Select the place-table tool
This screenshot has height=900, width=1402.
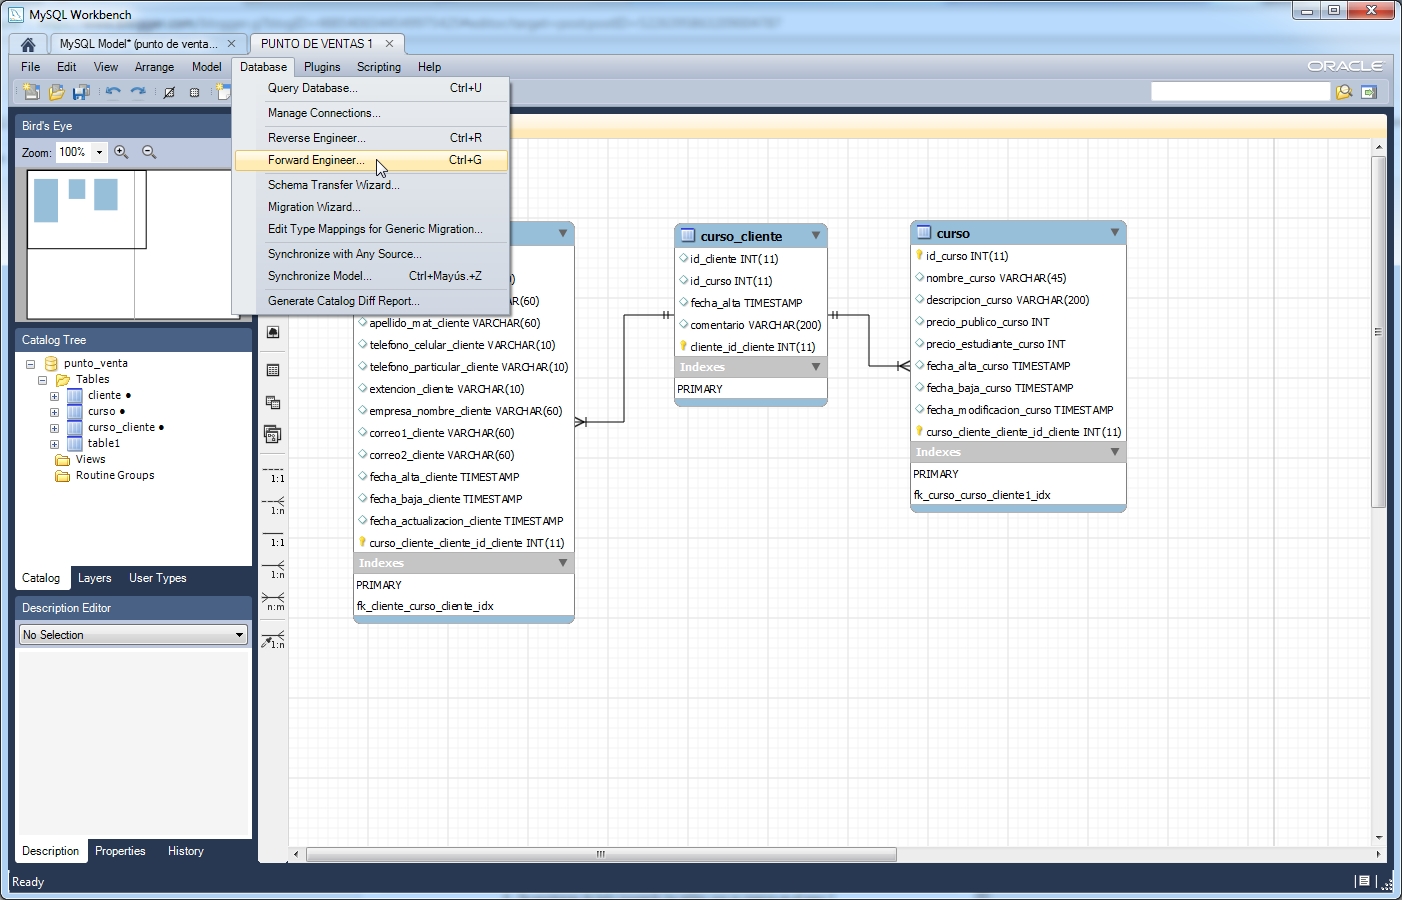(272, 370)
